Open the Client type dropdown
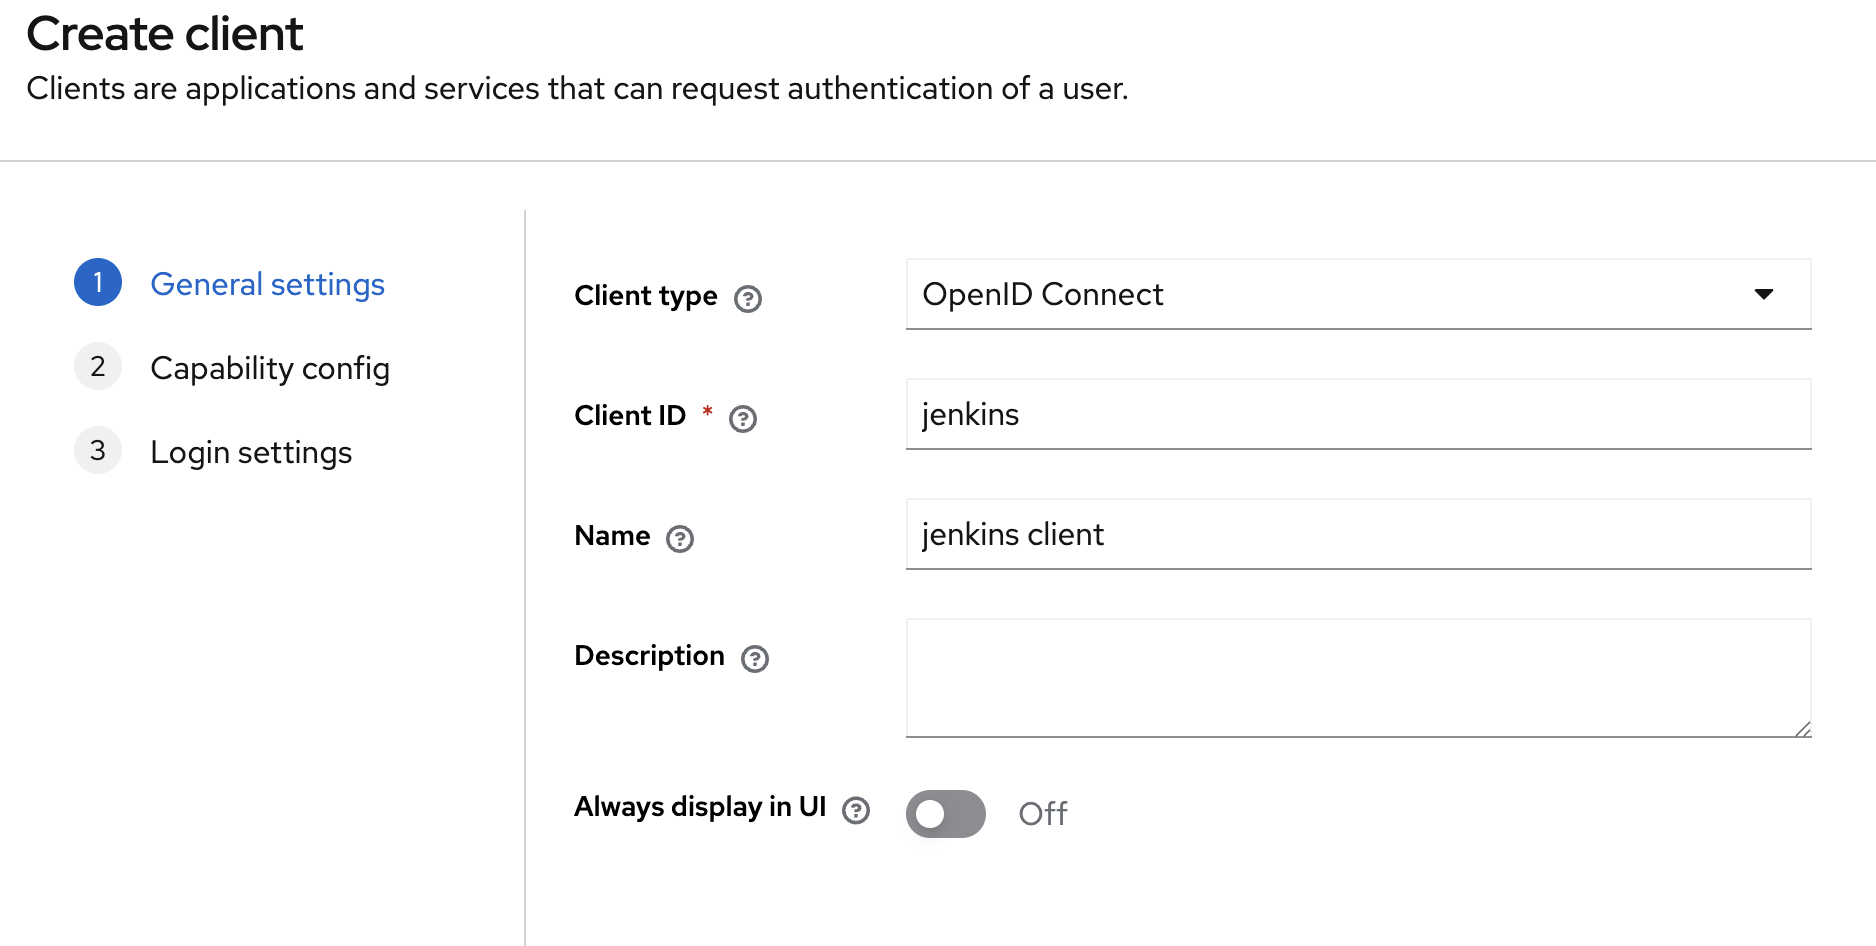The height and width of the screenshot is (946, 1876). 1359,294
